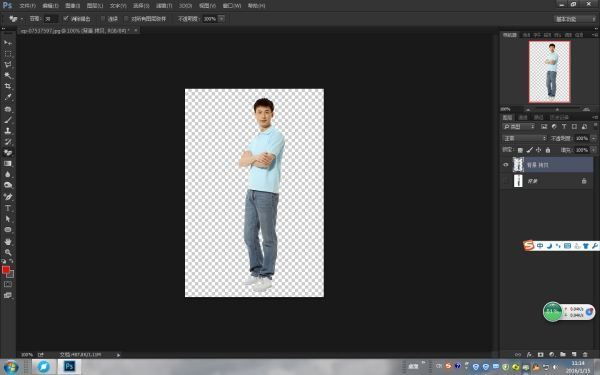Open the 编辑 (Edit) menu

tap(51, 6)
